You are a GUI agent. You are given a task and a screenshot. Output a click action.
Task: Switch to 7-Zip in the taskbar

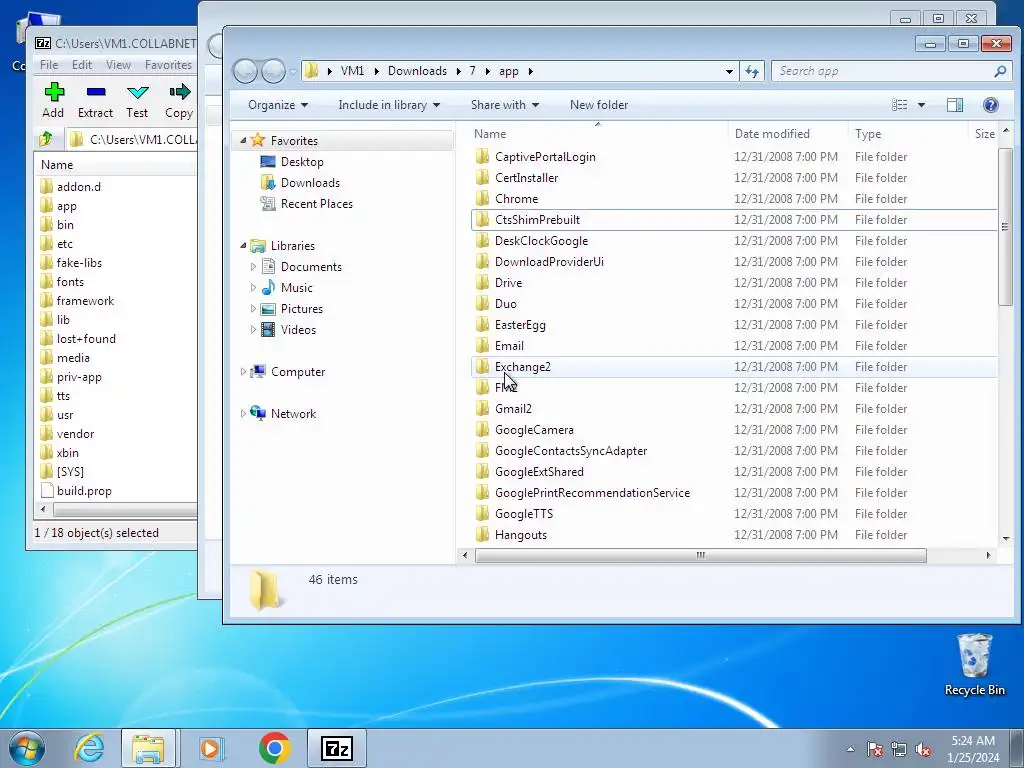[336, 748]
